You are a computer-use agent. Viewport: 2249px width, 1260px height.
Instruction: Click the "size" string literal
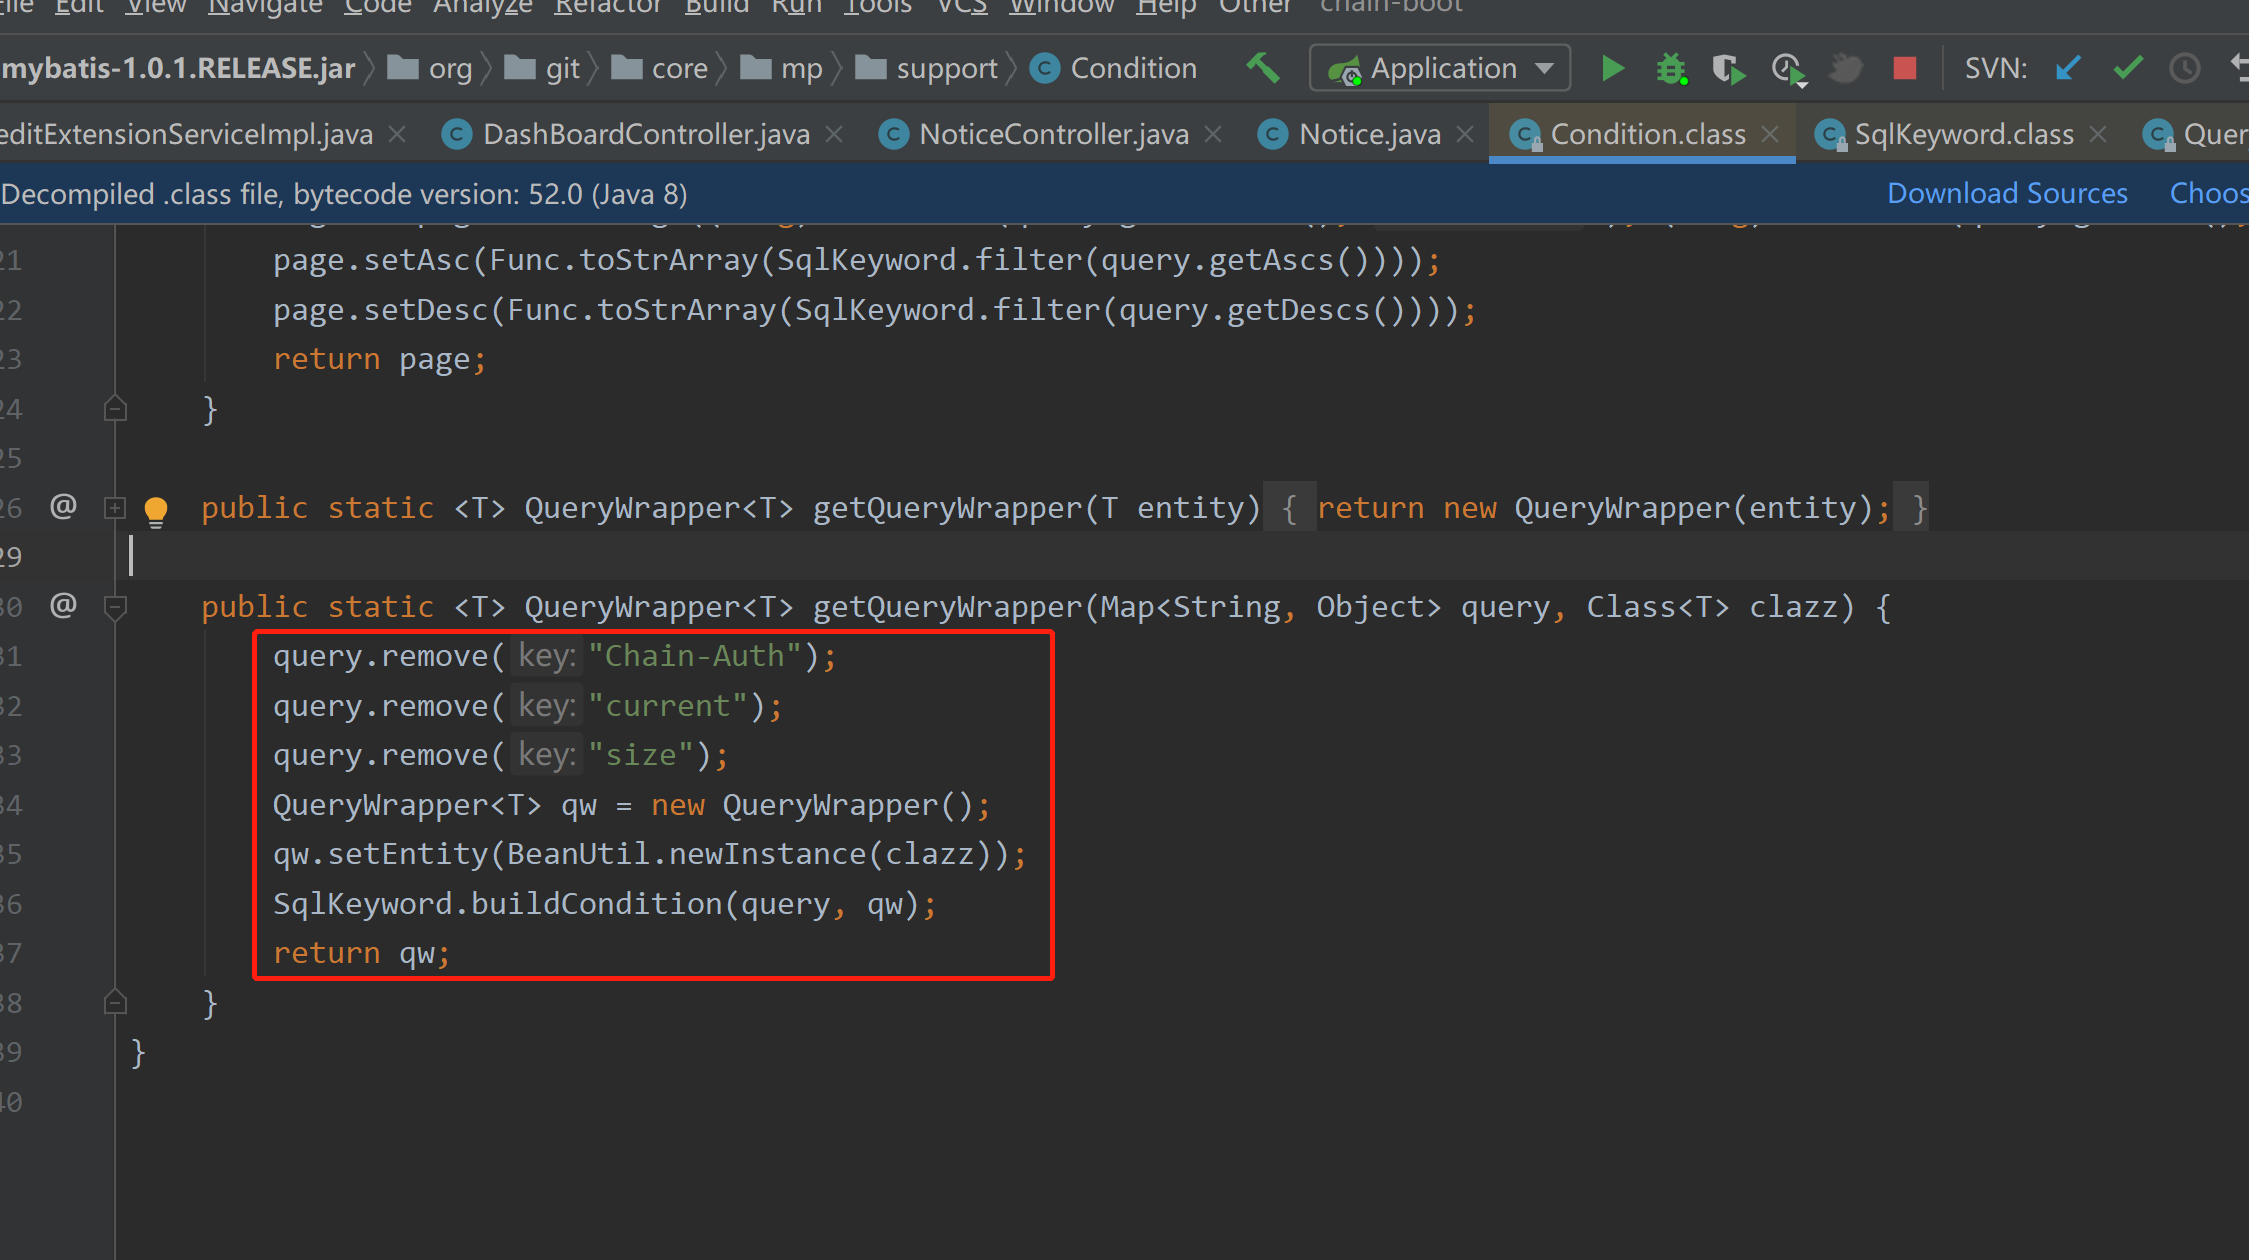(641, 755)
